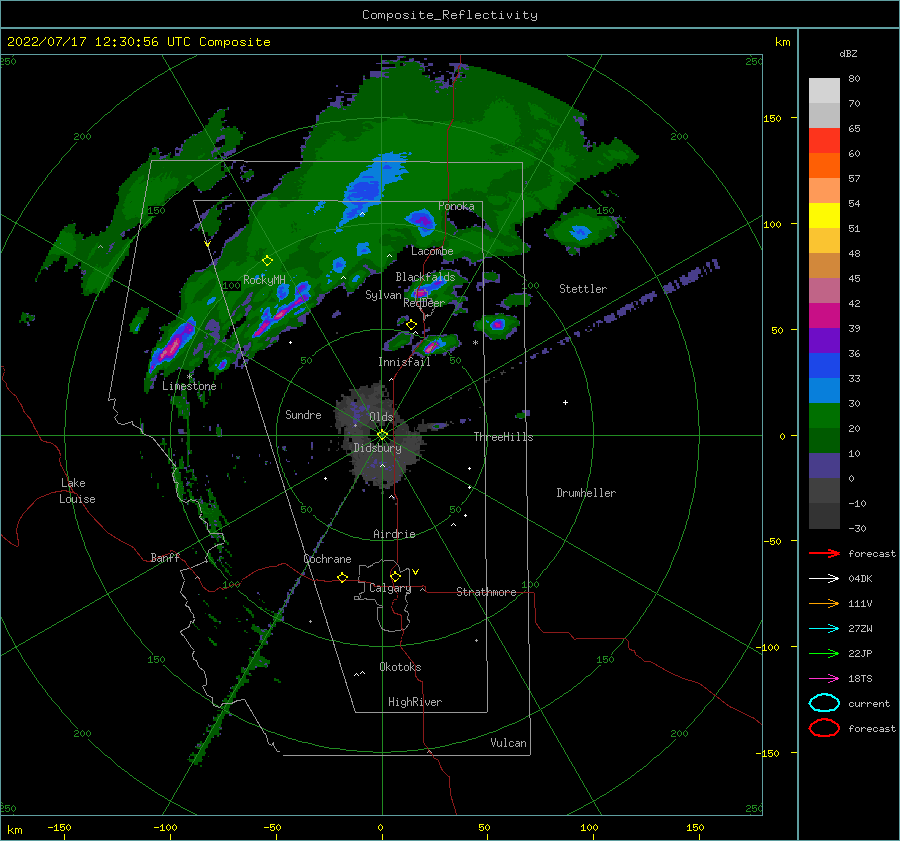The width and height of the screenshot is (900, 841).
Task: Click the Cochrane town label
Action: [327, 559]
